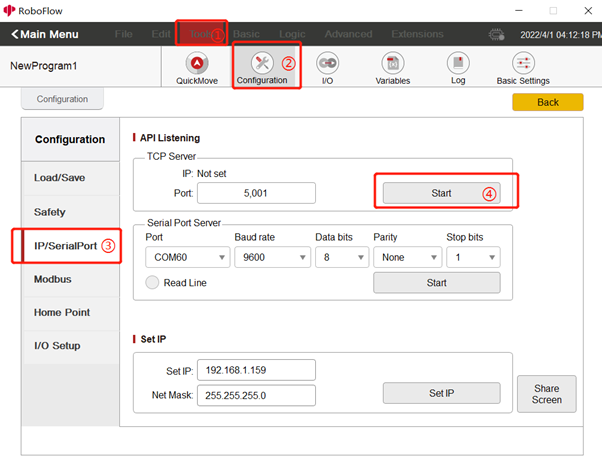Open the Log icon

point(458,64)
